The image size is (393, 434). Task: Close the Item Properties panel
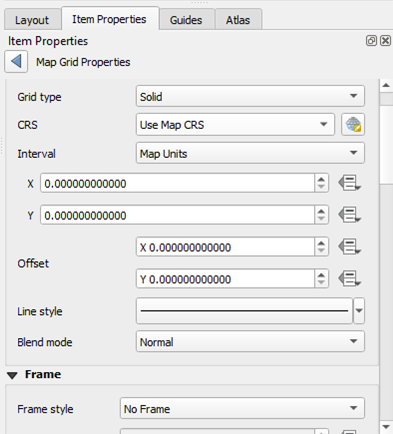coord(385,41)
